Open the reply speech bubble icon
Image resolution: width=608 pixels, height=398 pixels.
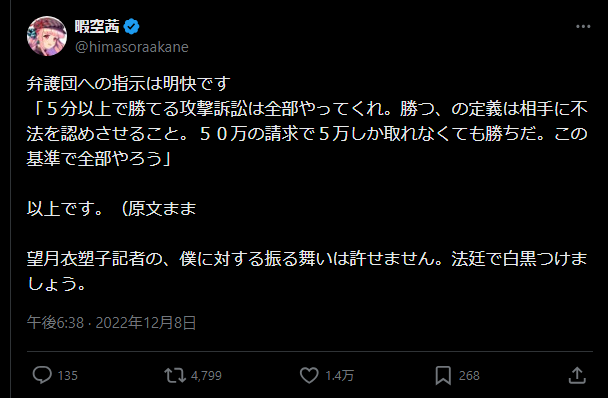tap(42, 375)
